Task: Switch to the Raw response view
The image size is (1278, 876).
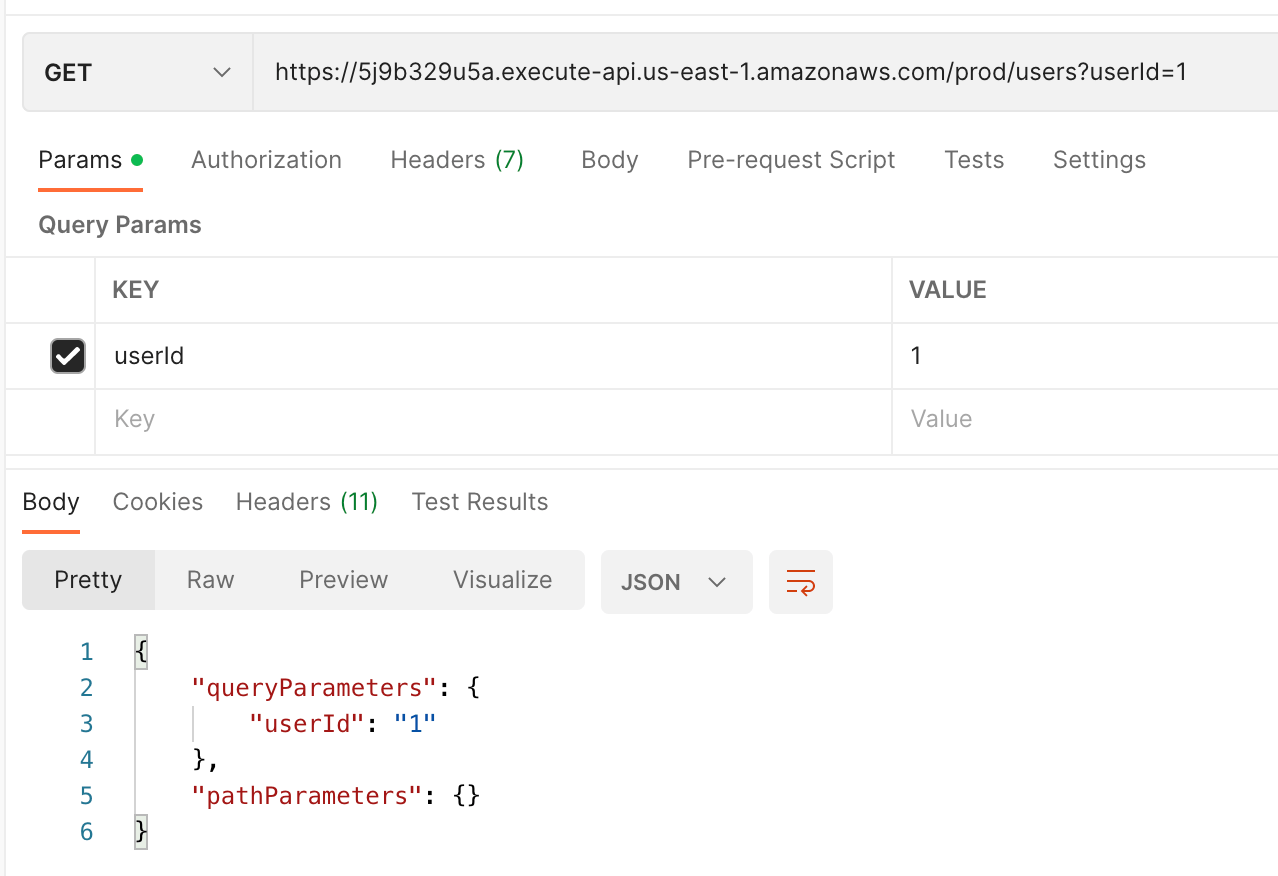Action: click(x=209, y=580)
